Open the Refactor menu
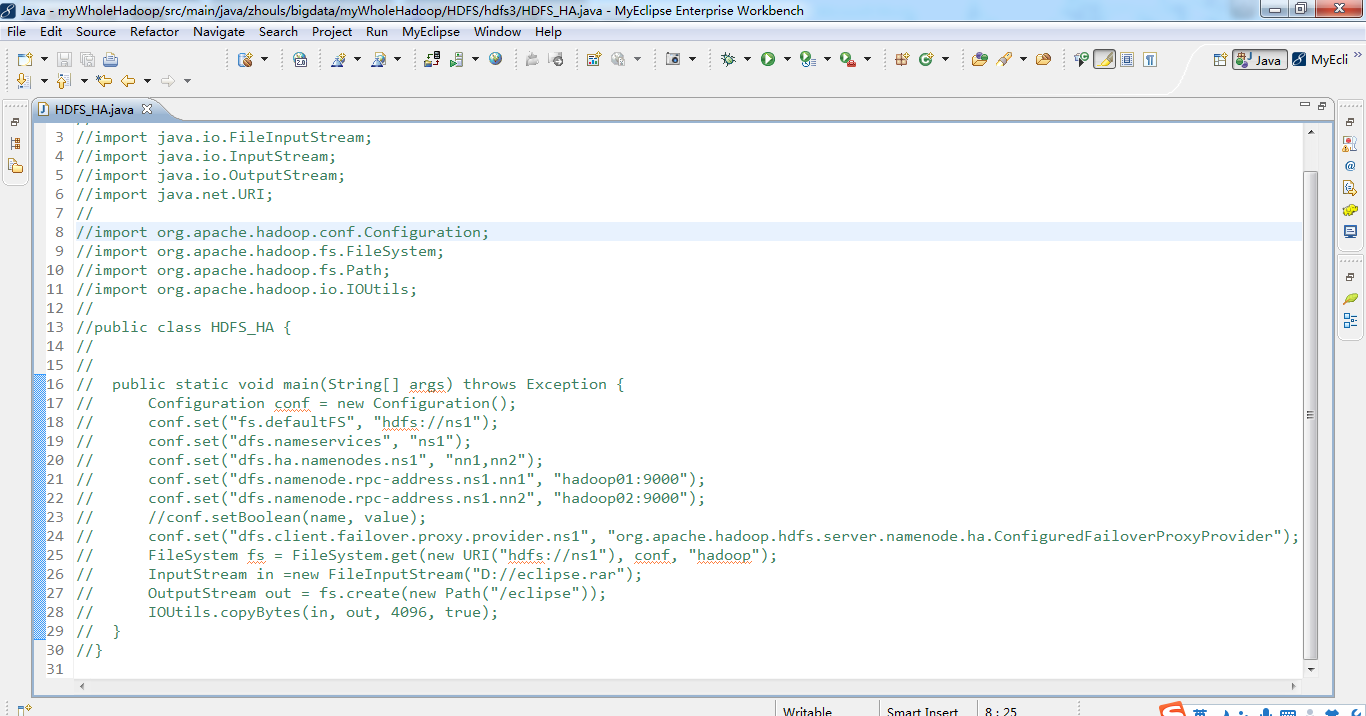Image resolution: width=1366 pixels, height=716 pixels. tap(155, 31)
